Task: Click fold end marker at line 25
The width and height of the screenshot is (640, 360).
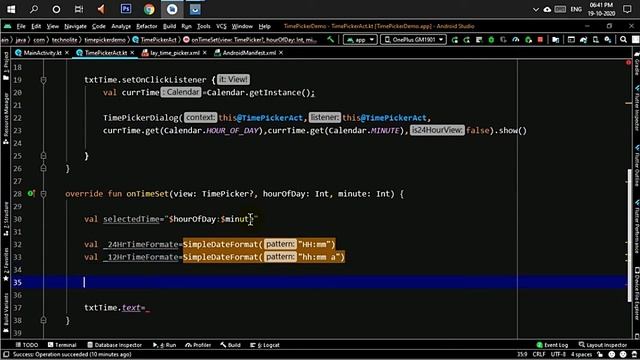Action: (43, 156)
